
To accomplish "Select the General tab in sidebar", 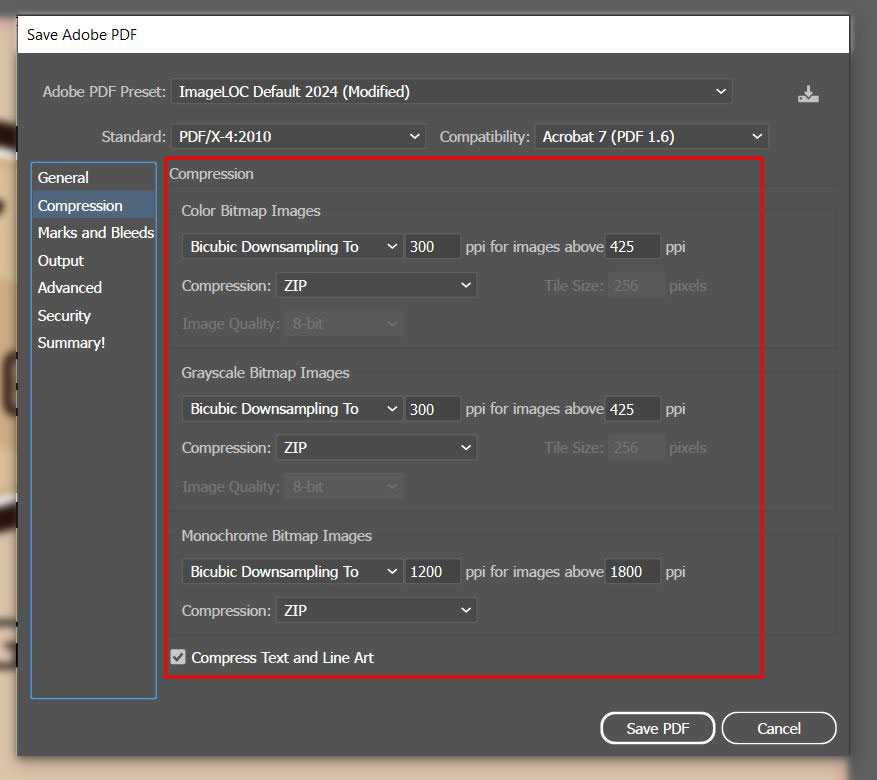I will click(x=94, y=178).
